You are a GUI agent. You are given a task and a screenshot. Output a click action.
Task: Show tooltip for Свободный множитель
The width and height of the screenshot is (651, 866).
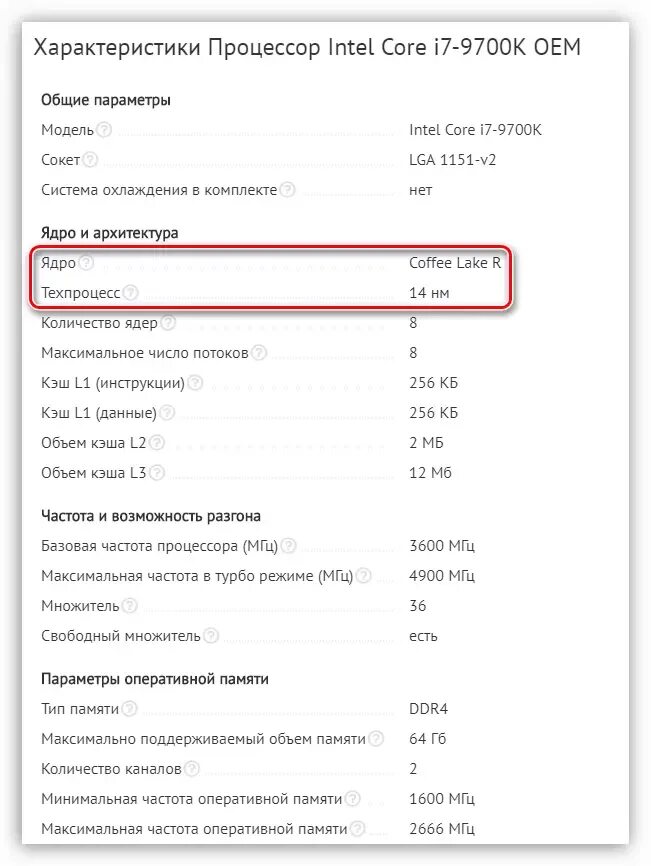pyautogui.click(x=211, y=636)
